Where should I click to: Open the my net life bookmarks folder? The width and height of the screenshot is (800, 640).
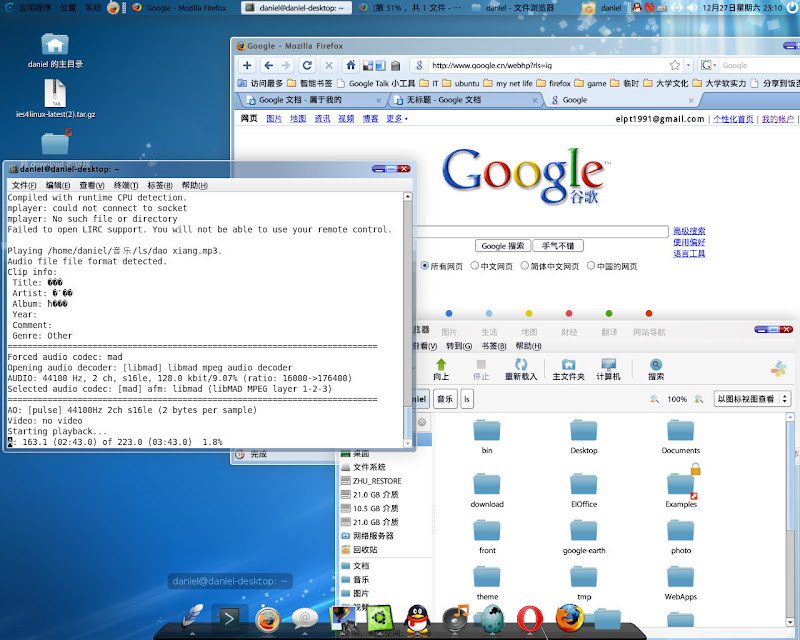click(x=508, y=83)
